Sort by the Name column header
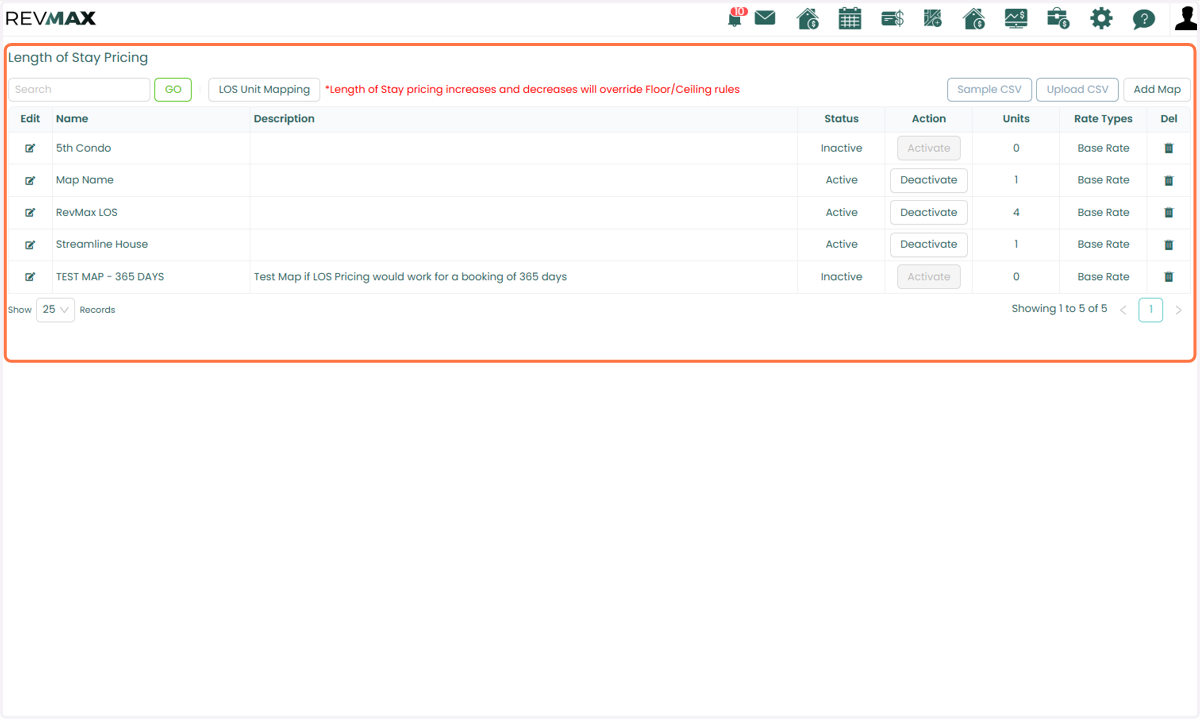This screenshot has width=1200, height=719. [x=72, y=119]
